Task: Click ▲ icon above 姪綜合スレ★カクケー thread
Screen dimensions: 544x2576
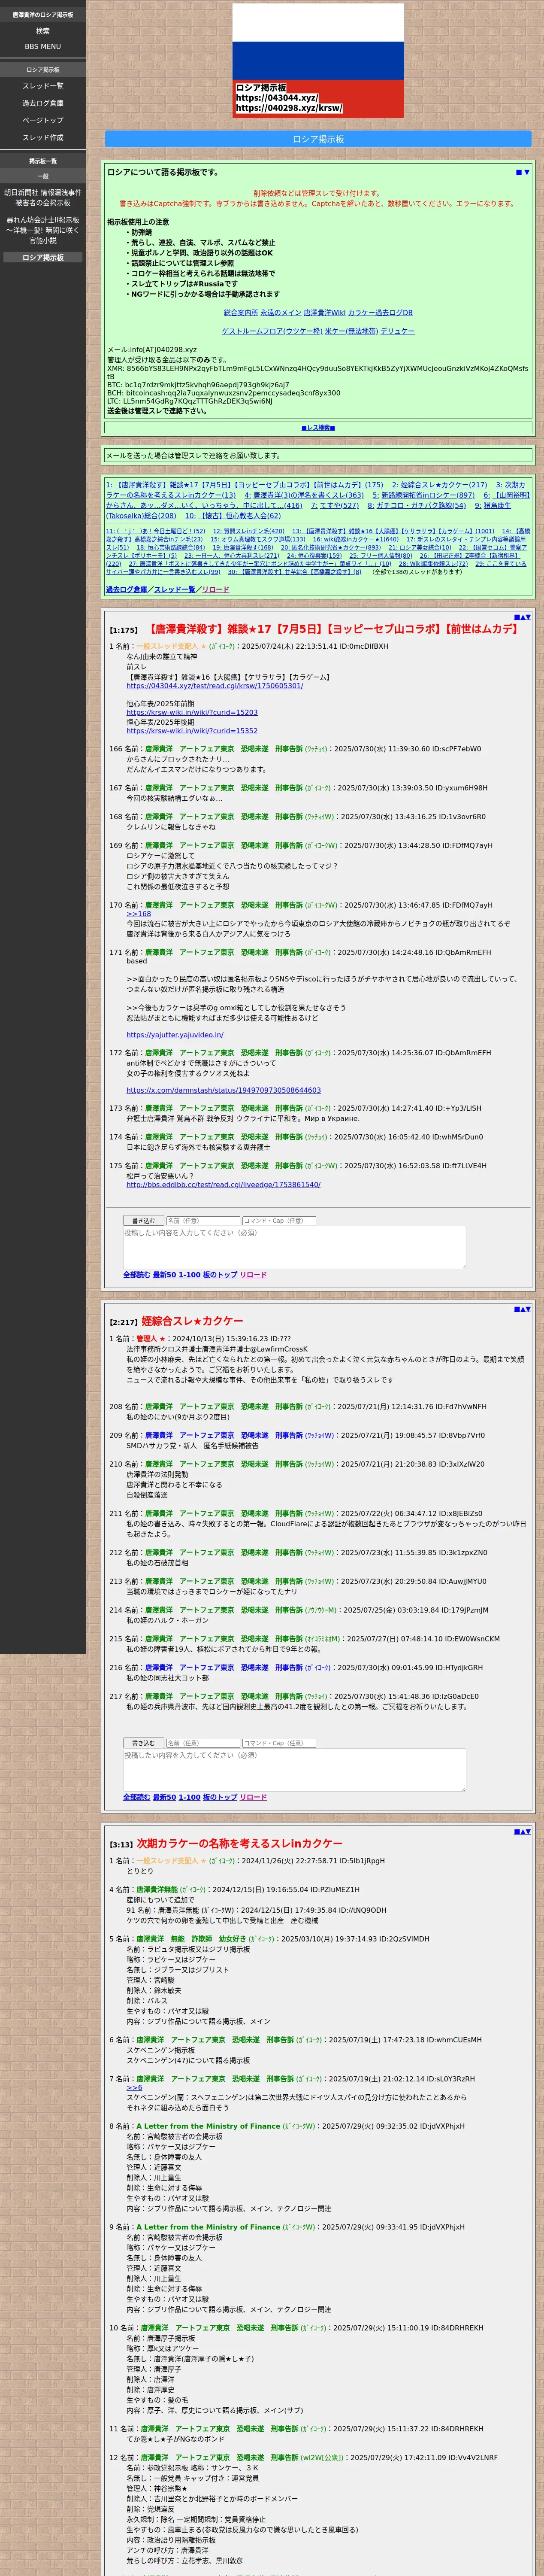Action: [x=522, y=1309]
